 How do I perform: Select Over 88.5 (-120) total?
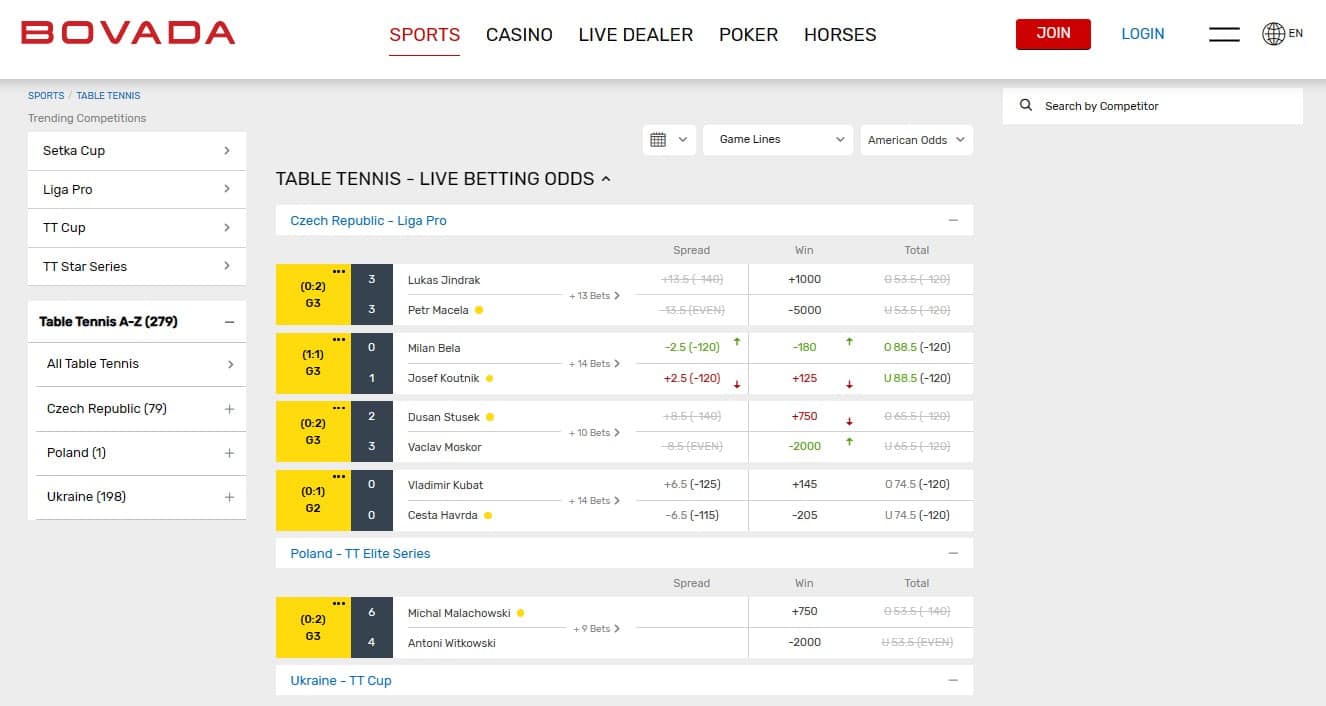click(917, 348)
